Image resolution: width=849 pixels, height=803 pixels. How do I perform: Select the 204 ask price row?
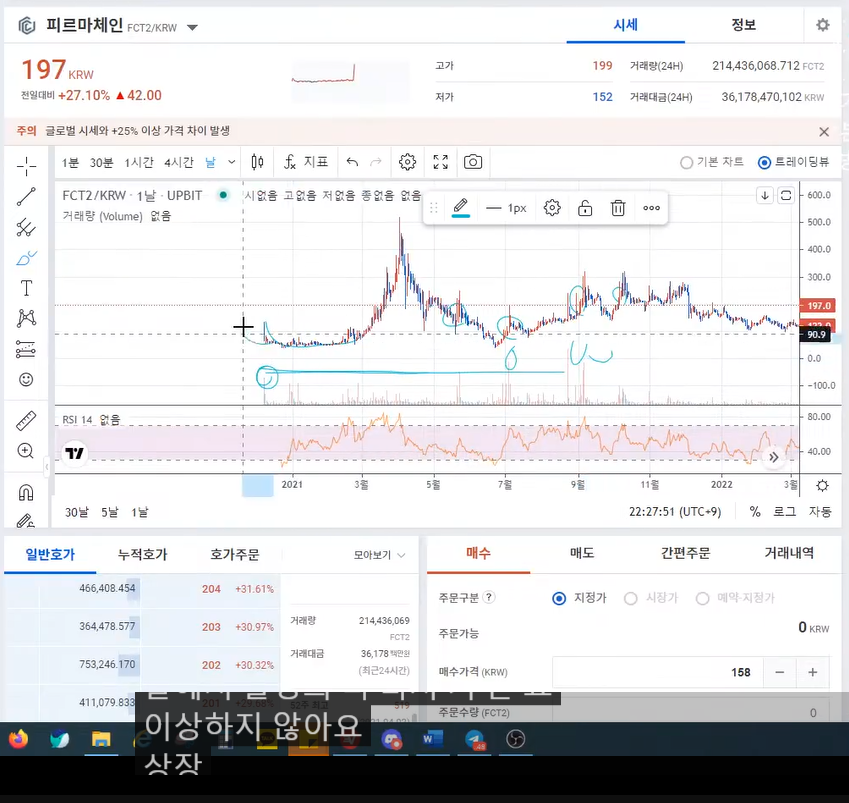142,589
